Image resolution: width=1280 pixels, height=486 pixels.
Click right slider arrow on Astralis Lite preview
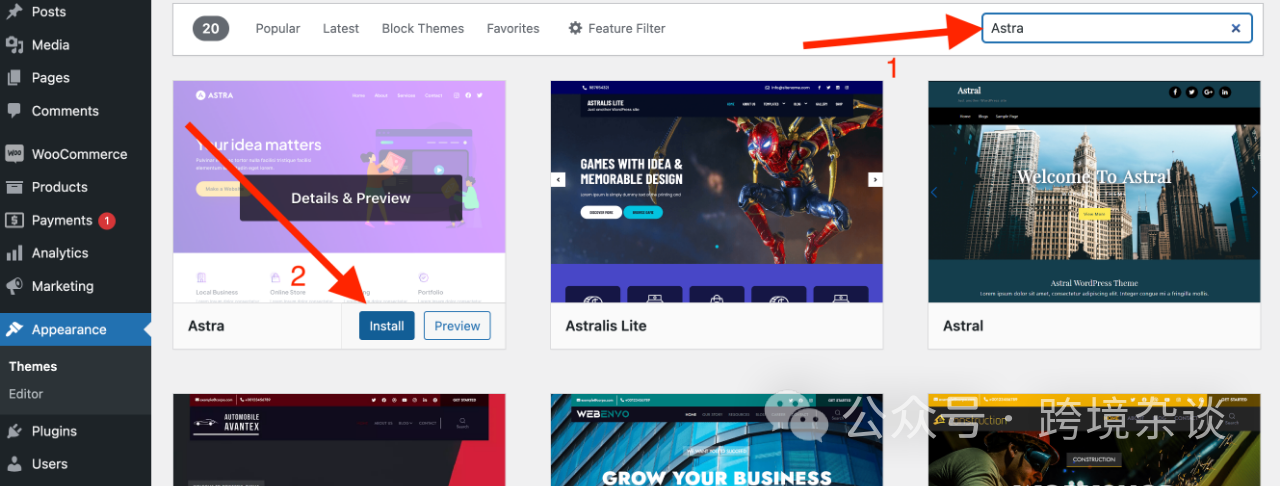pos(875,180)
